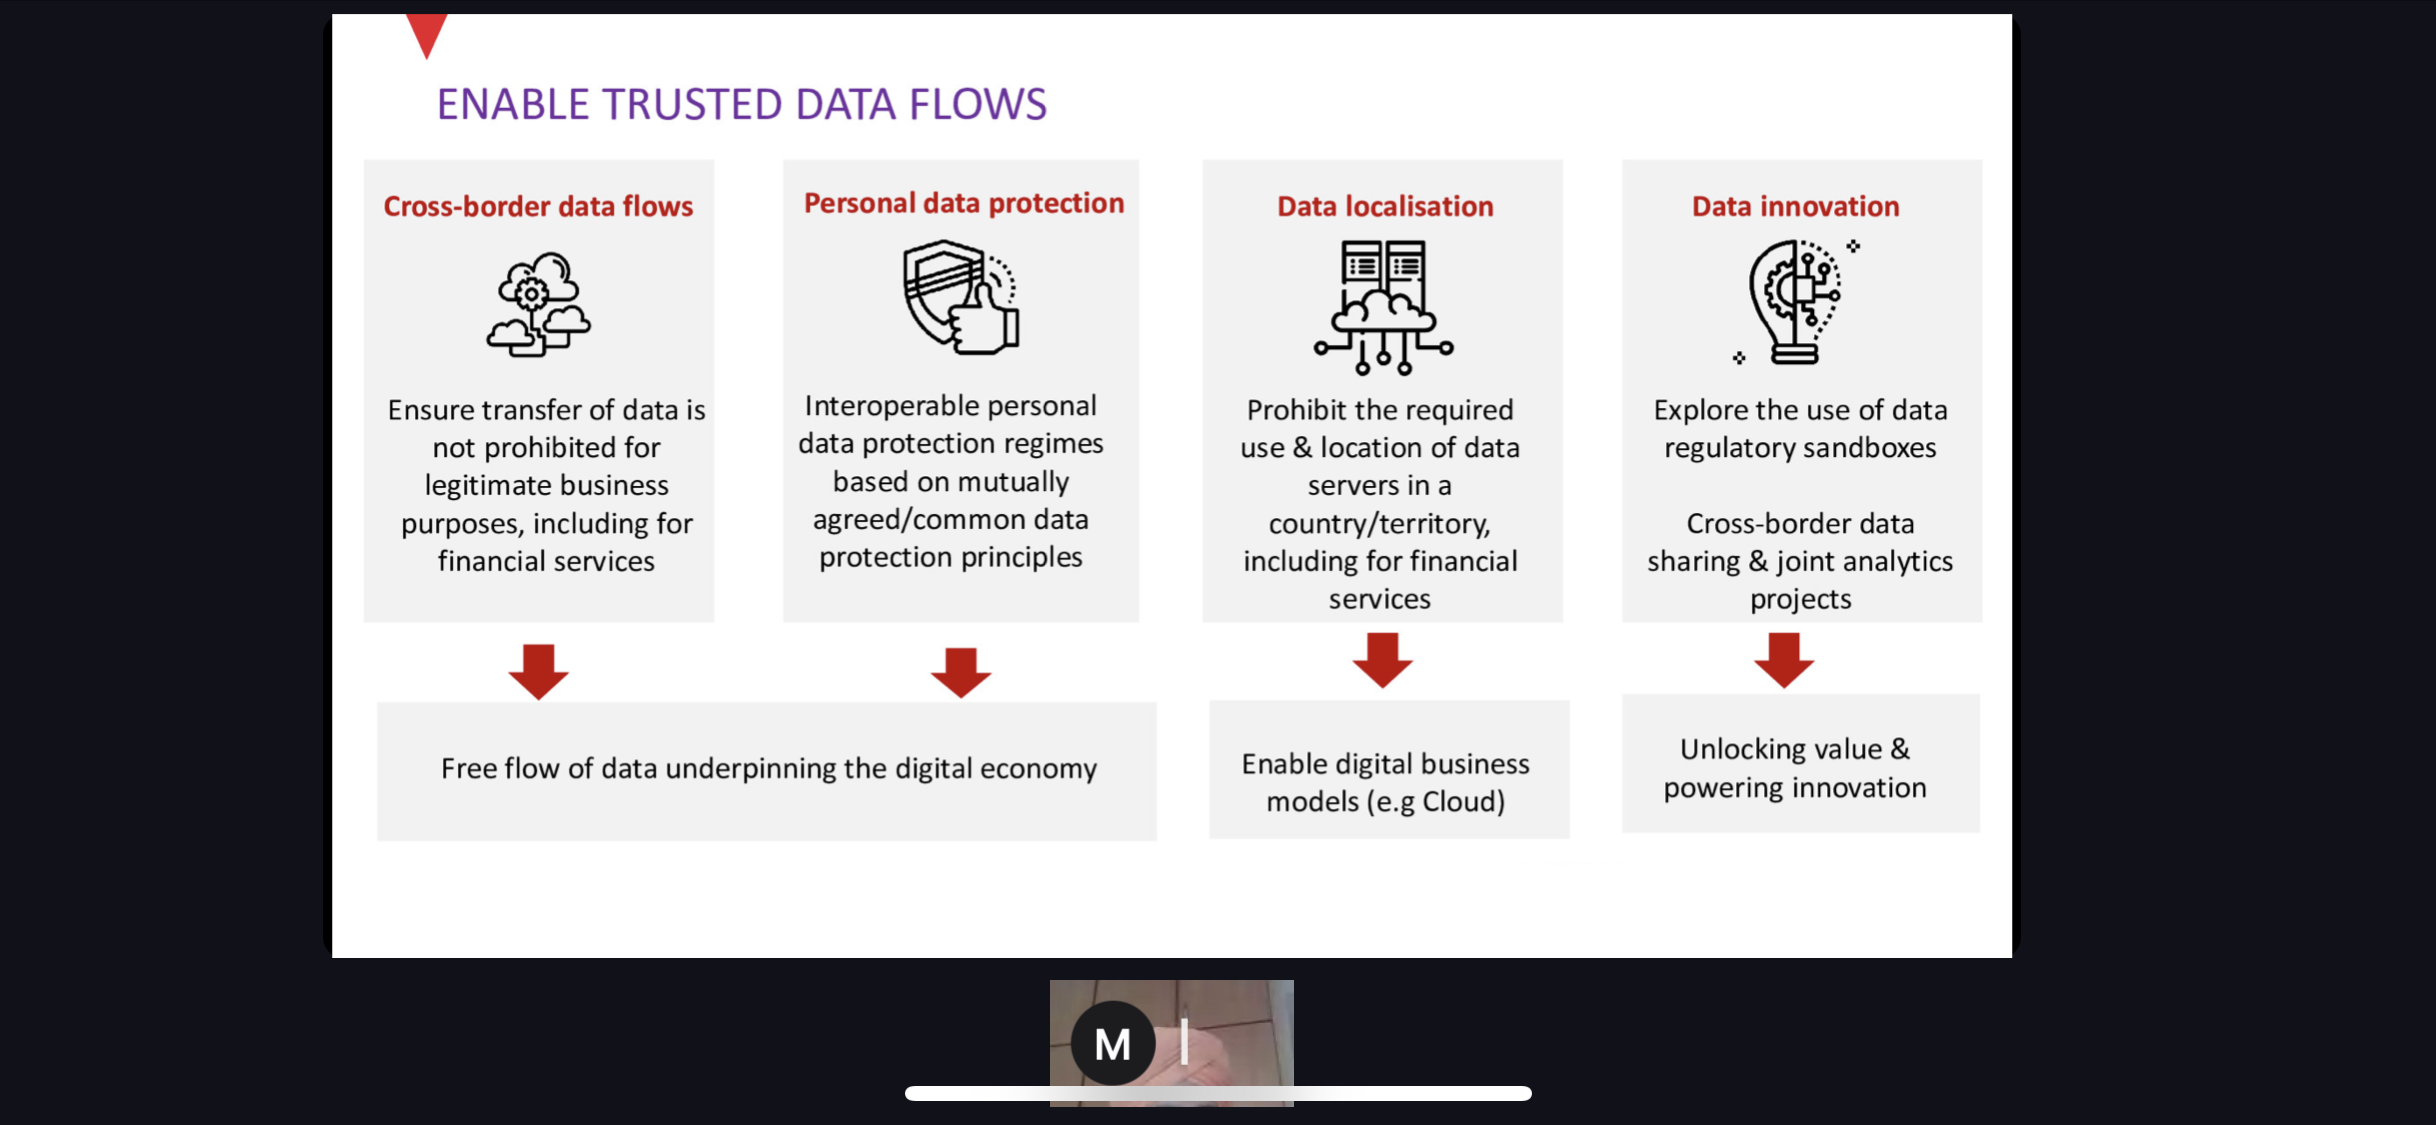Click the Free flow of data box
This screenshot has width=2436, height=1125.
(767, 769)
